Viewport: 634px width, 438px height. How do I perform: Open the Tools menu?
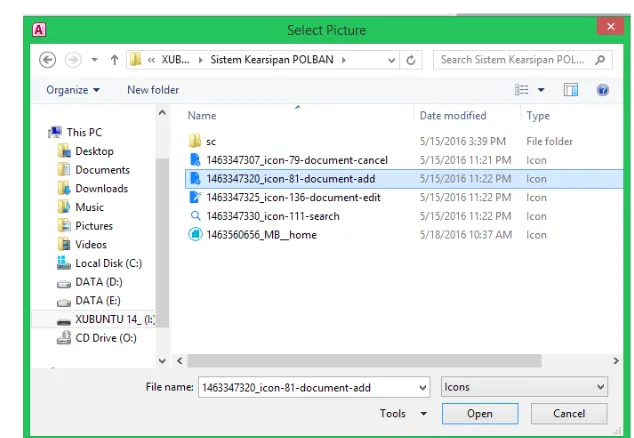click(403, 413)
